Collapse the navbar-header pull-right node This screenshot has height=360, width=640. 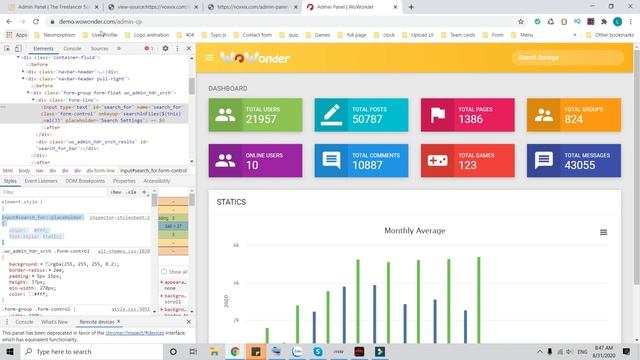[x=23, y=78]
